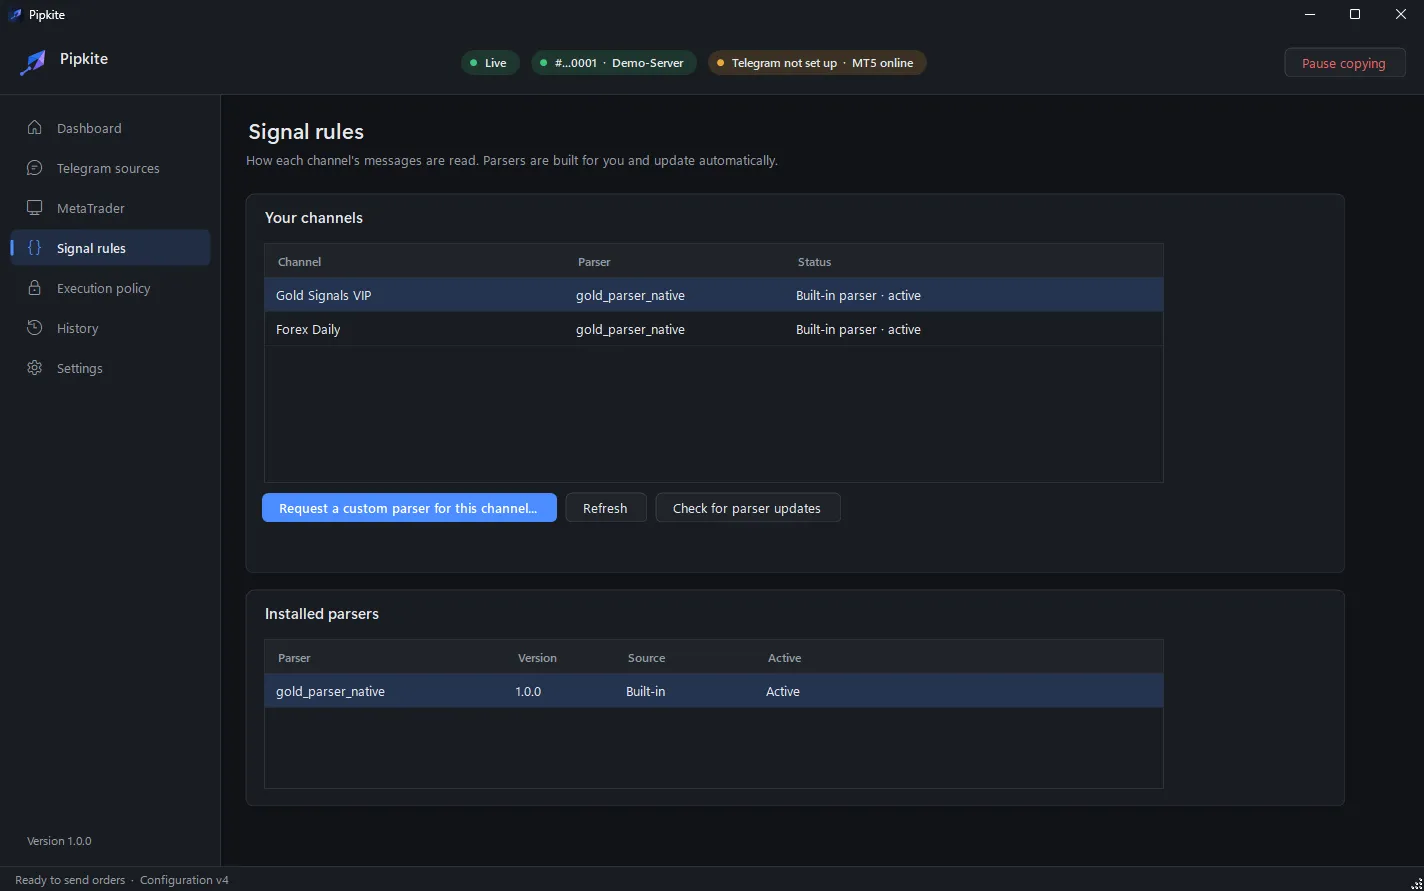Click the Telegram sources chat icon
Screen dimensions: 1424x891
click(x=35, y=168)
